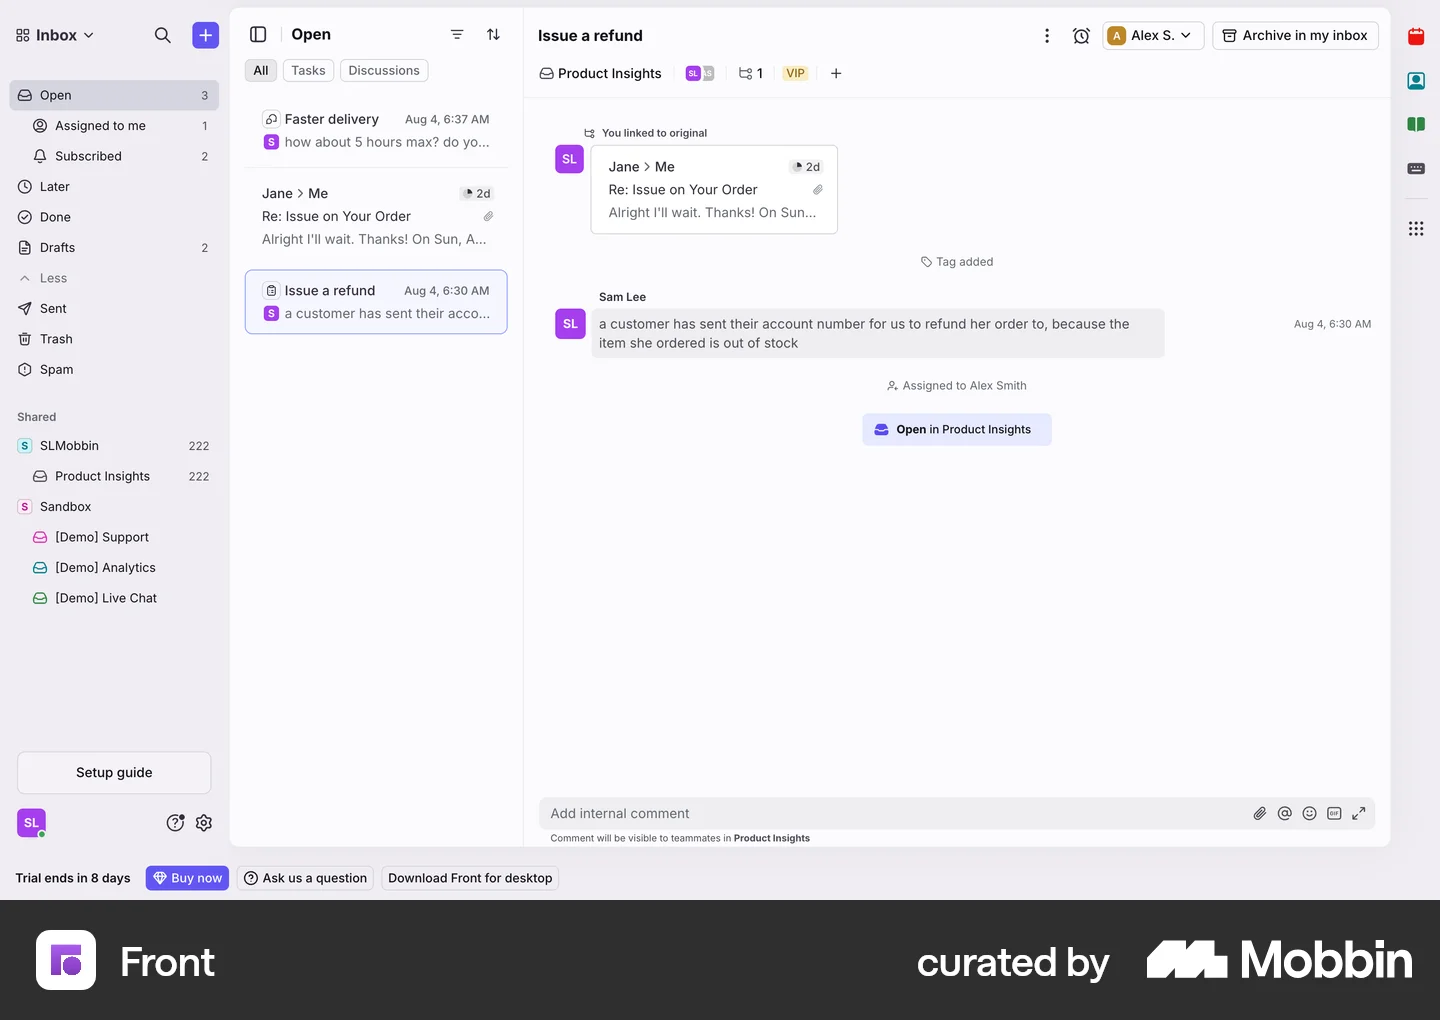Insert a mention with the @ icon
Viewport: 1440px width, 1020px height.
point(1285,814)
